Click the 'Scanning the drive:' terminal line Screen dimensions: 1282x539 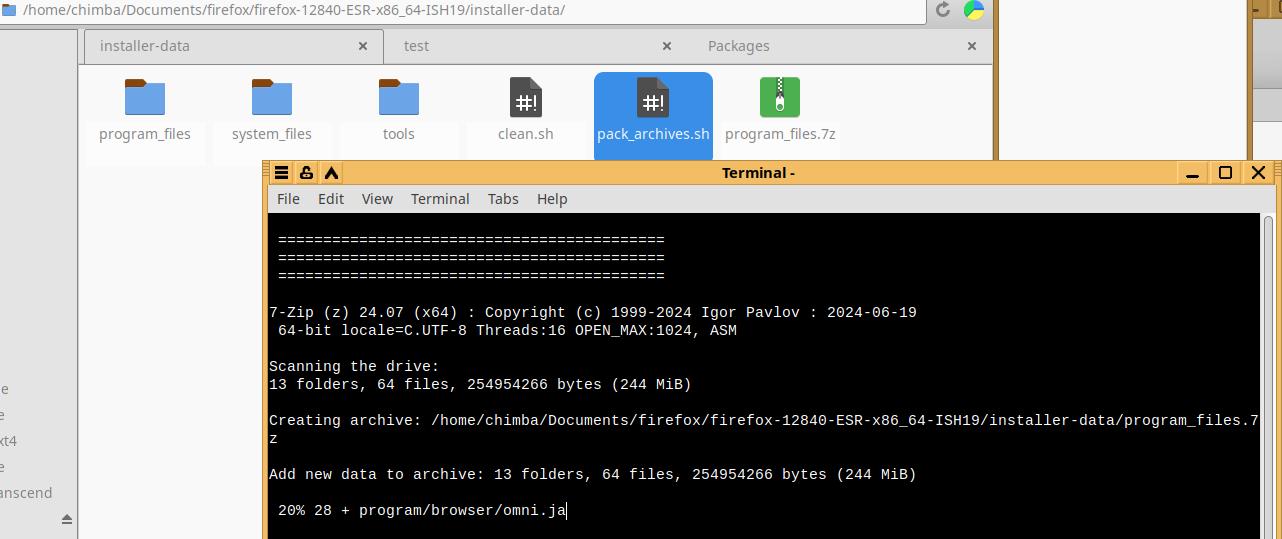[354, 366]
